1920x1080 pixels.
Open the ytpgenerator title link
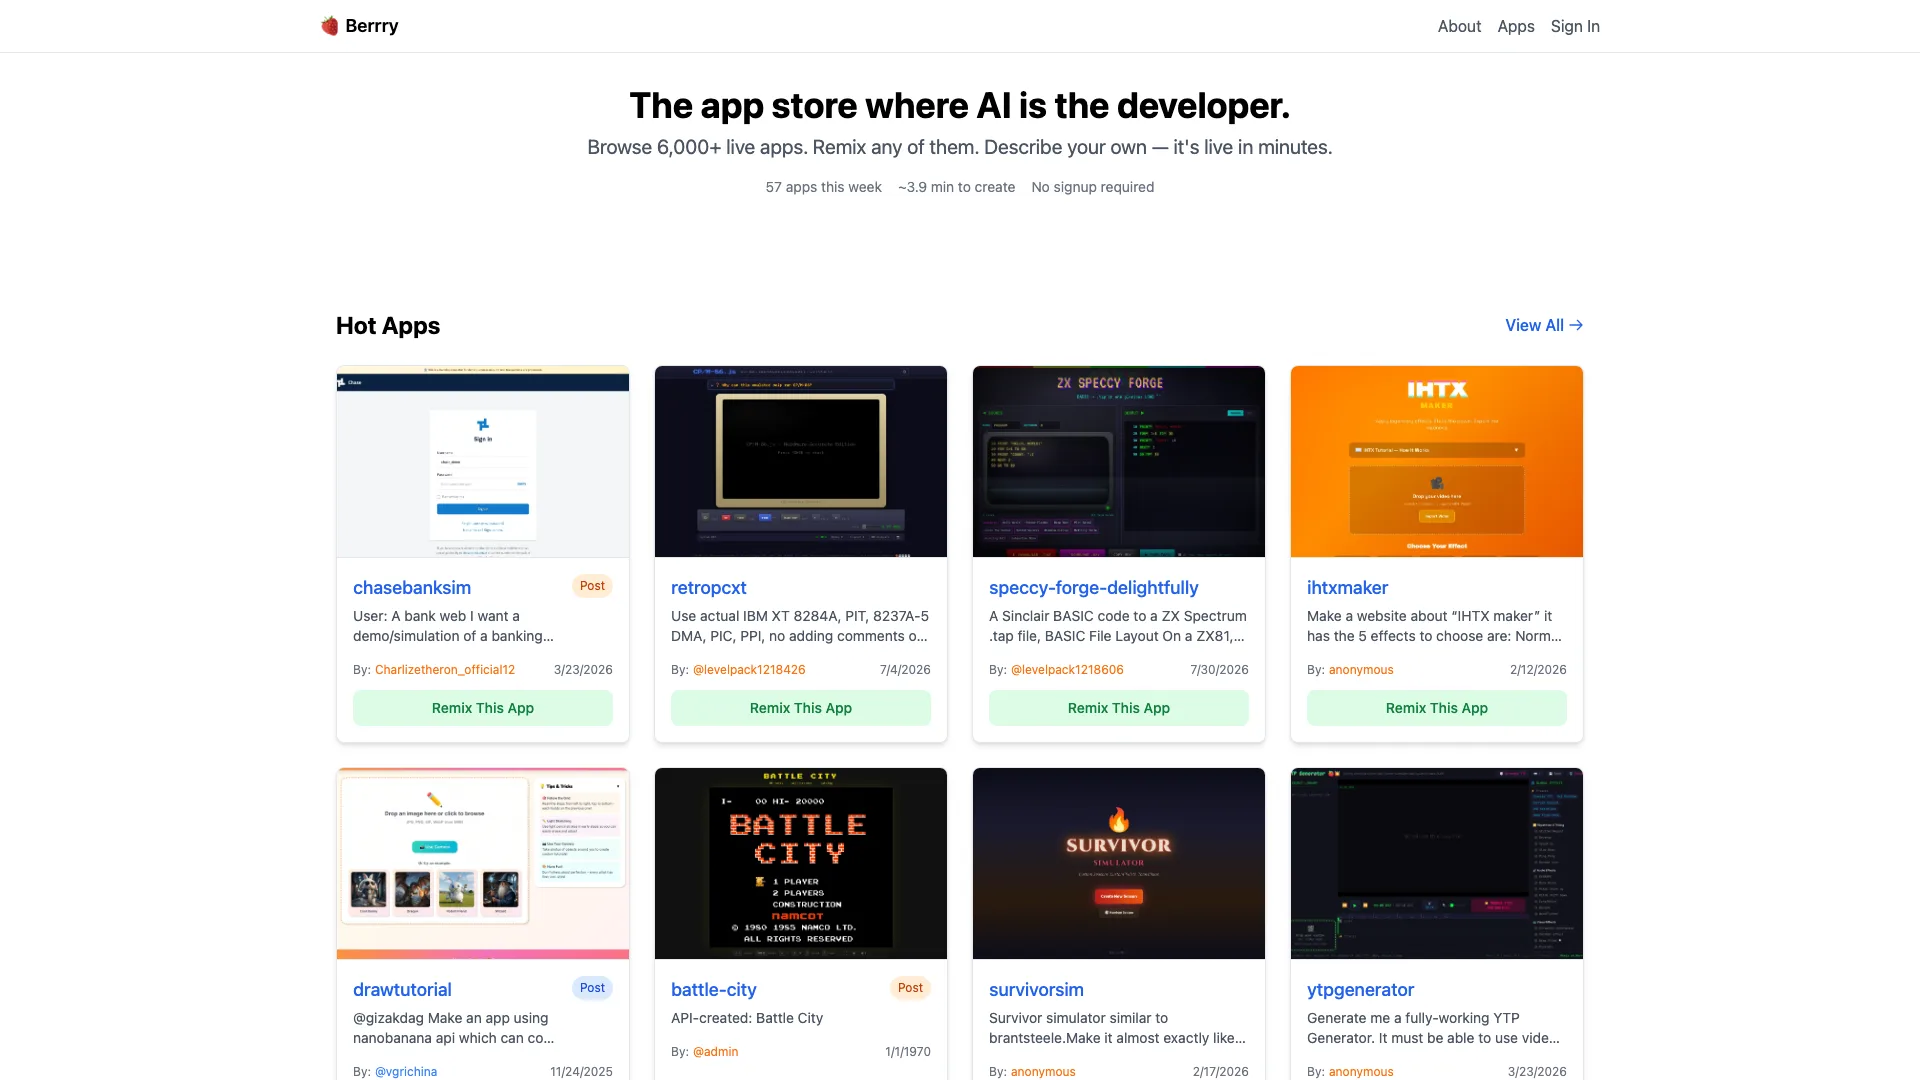[1360, 990]
